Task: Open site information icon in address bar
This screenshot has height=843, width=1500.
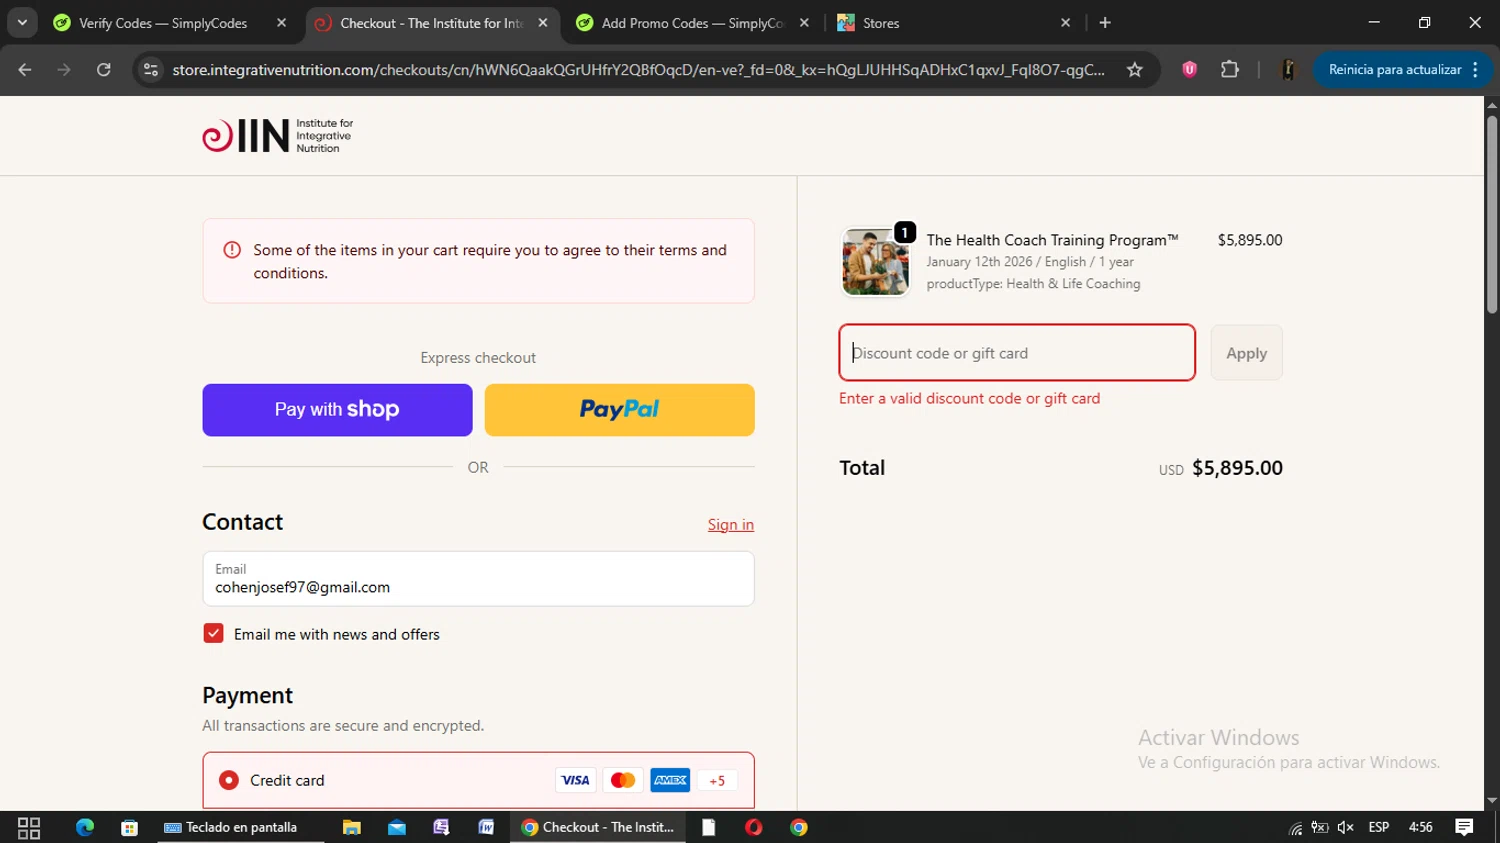Action: (x=151, y=70)
